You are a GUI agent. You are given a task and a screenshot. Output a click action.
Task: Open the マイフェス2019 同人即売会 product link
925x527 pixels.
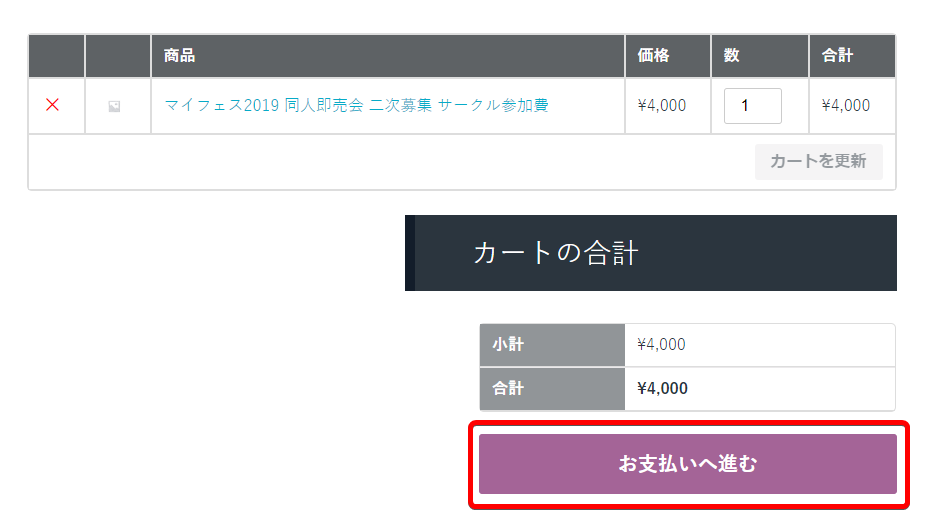(356, 105)
